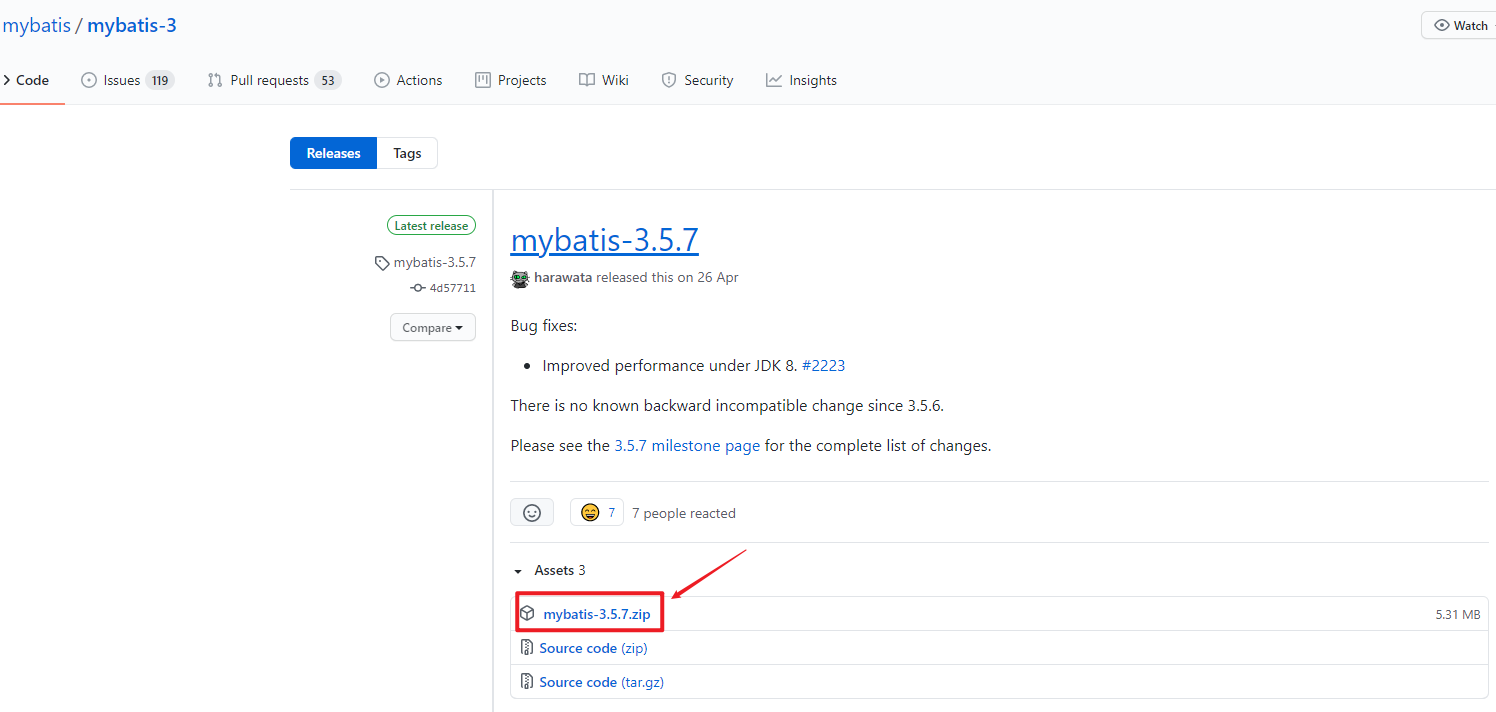
Task: Switch to the Code tab
Action: (x=25, y=80)
